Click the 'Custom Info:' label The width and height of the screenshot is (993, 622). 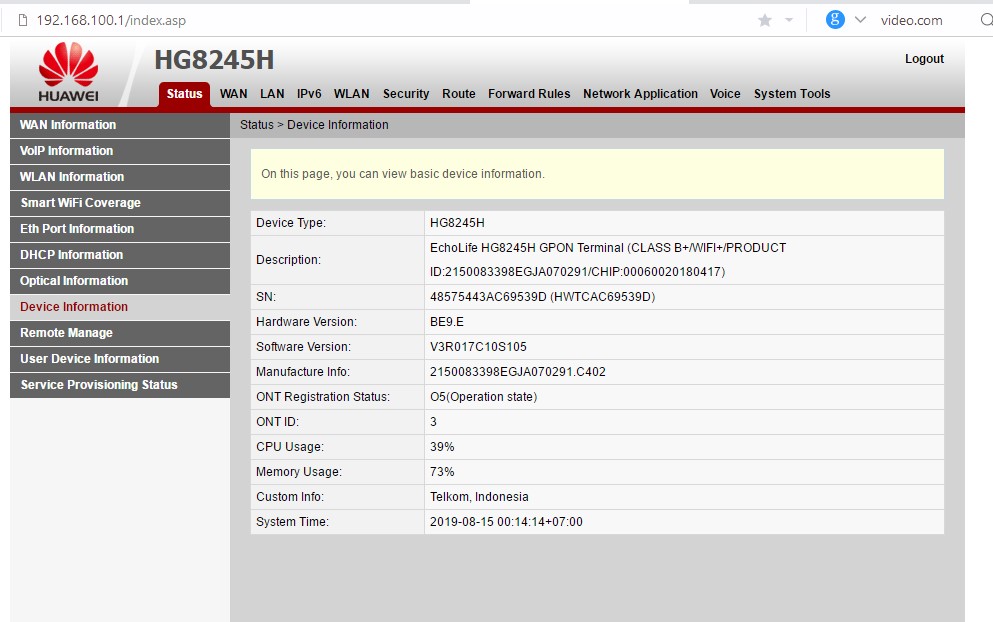[290, 497]
